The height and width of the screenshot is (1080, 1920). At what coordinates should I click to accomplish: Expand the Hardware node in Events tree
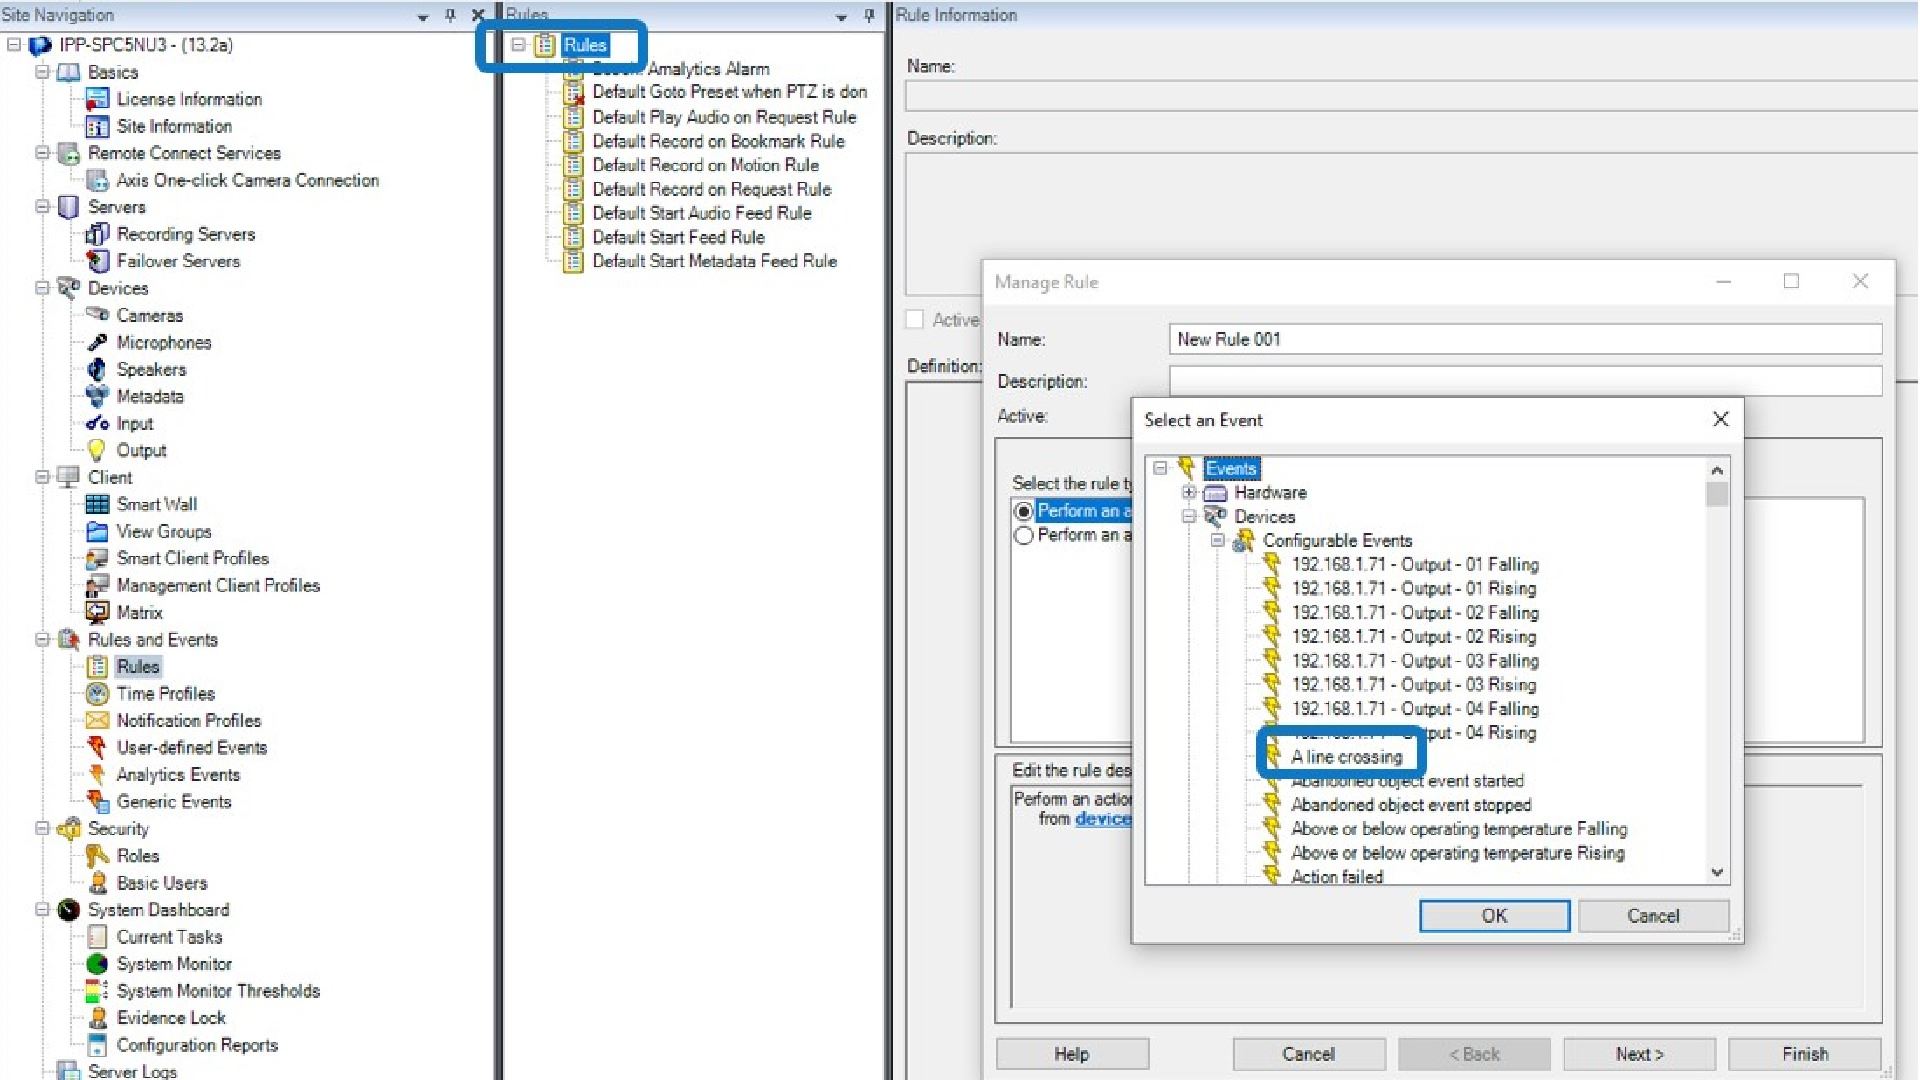pyautogui.click(x=1189, y=492)
